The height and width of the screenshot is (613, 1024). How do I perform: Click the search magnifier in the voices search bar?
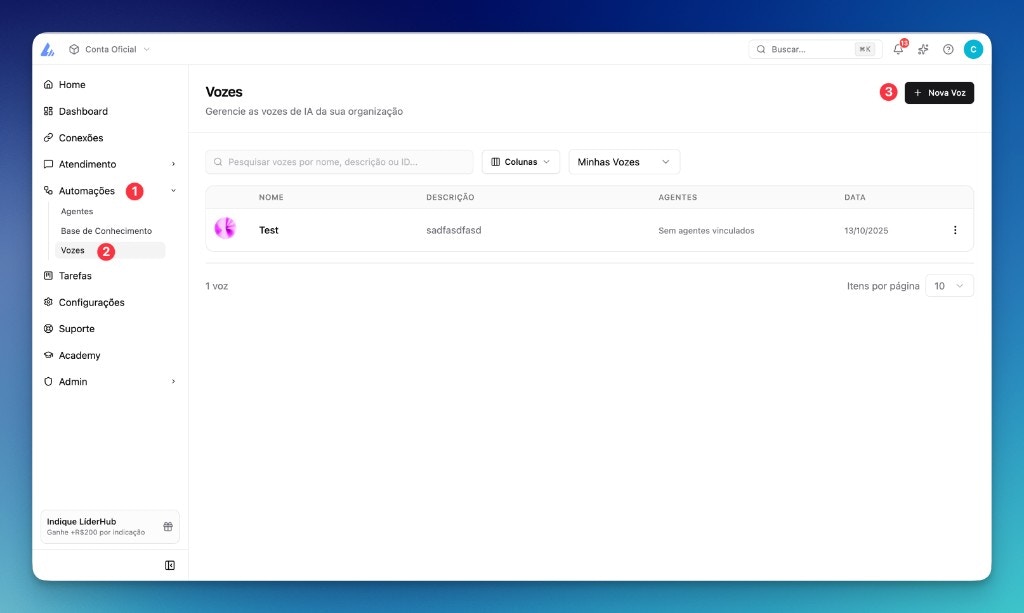click(218, 161)
